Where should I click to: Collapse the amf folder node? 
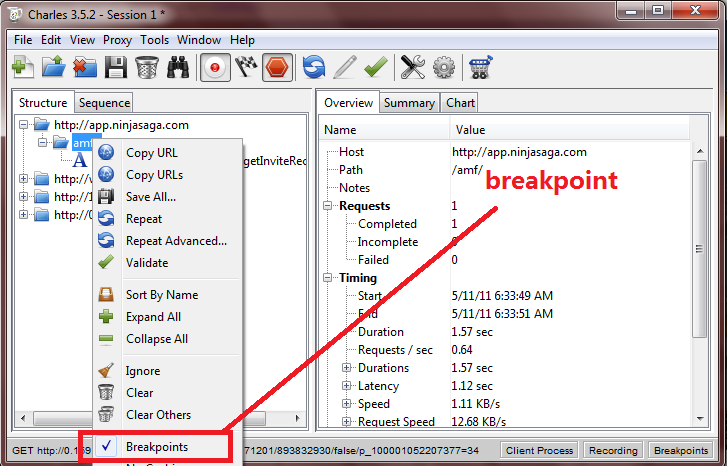pyautogui.click(x=43, y=142)
